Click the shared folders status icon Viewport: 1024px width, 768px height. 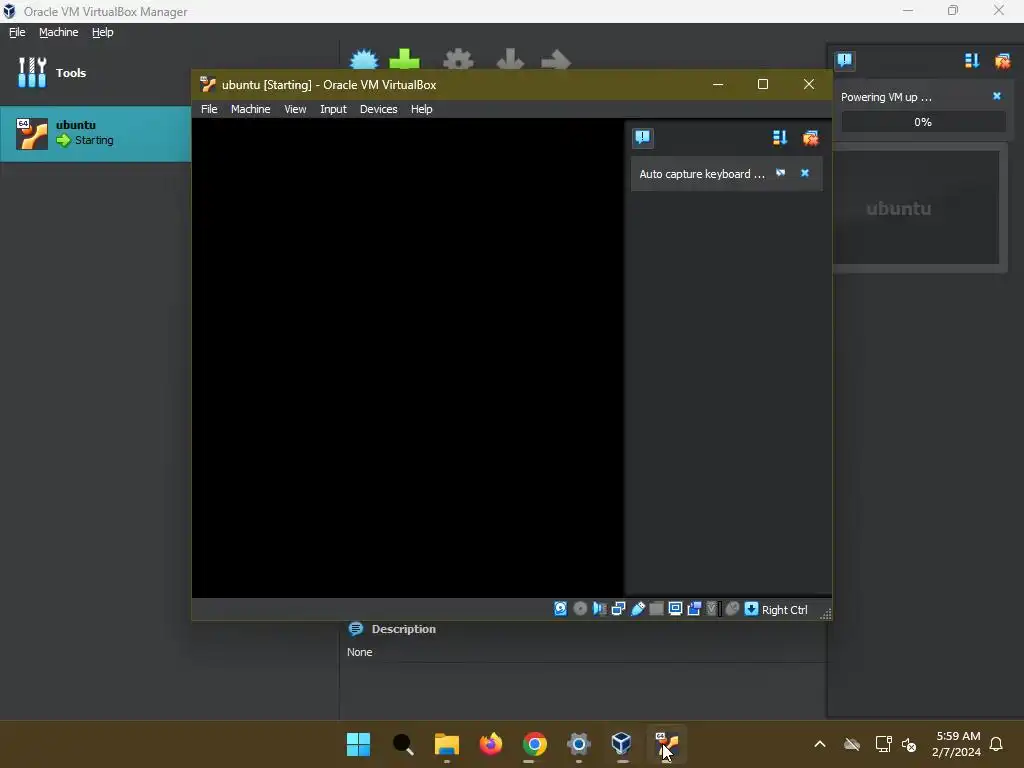coord(656,609)
